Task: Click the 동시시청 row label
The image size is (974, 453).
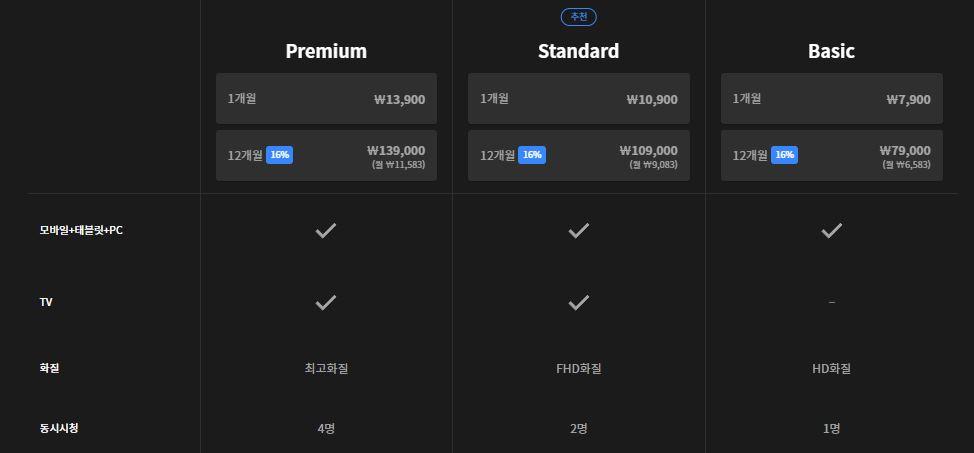Action: 59,428
